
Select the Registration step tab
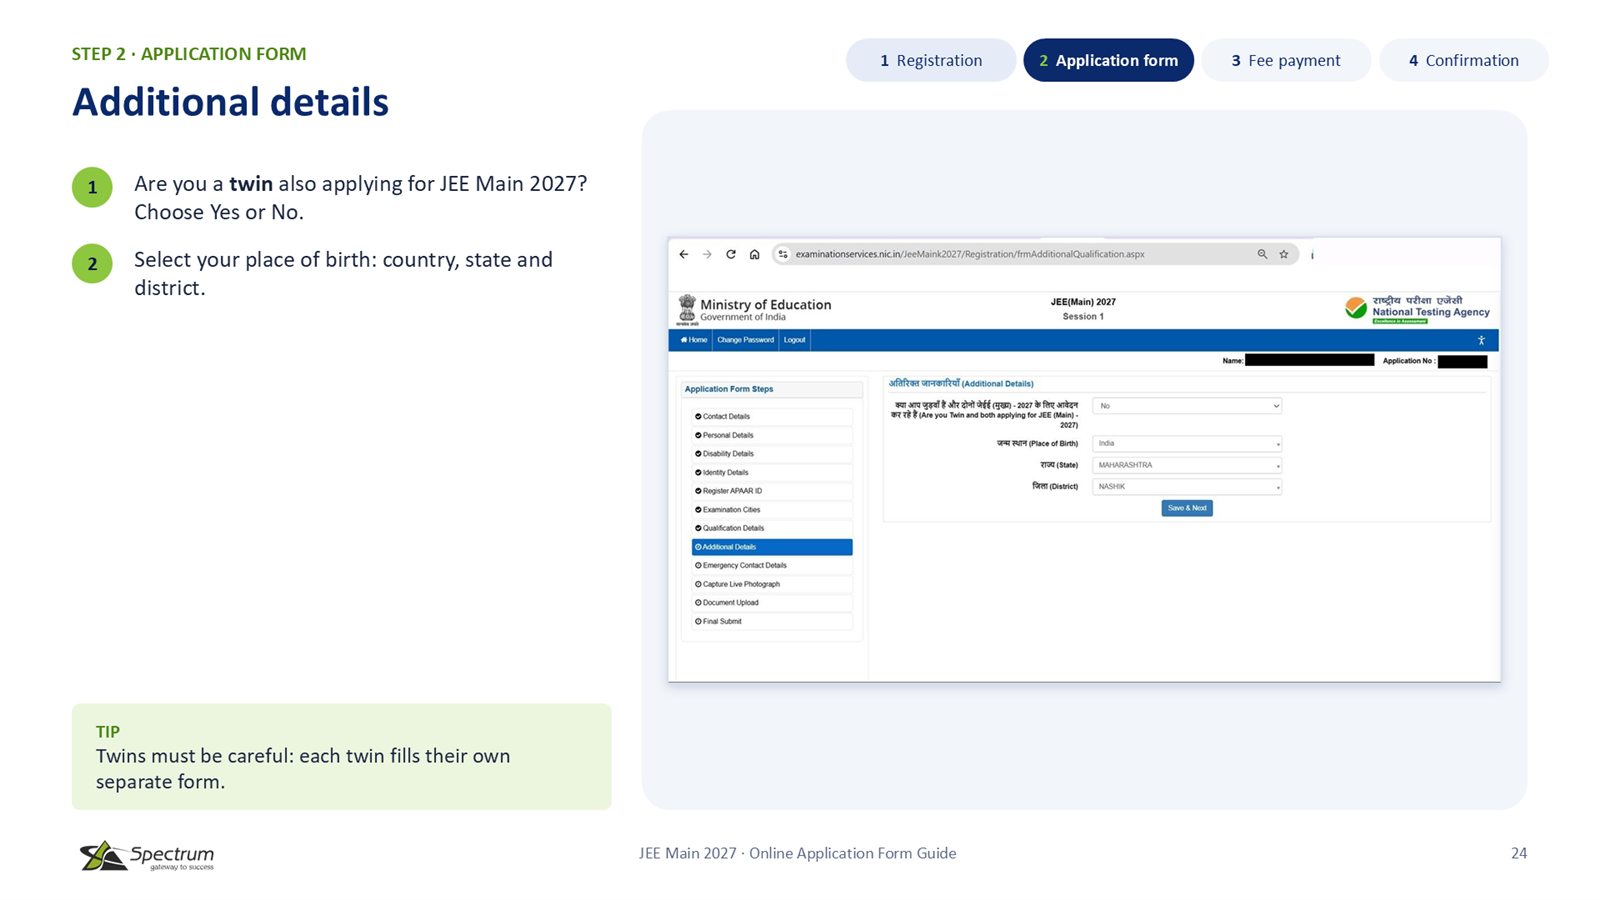click(x=931, y=60)
